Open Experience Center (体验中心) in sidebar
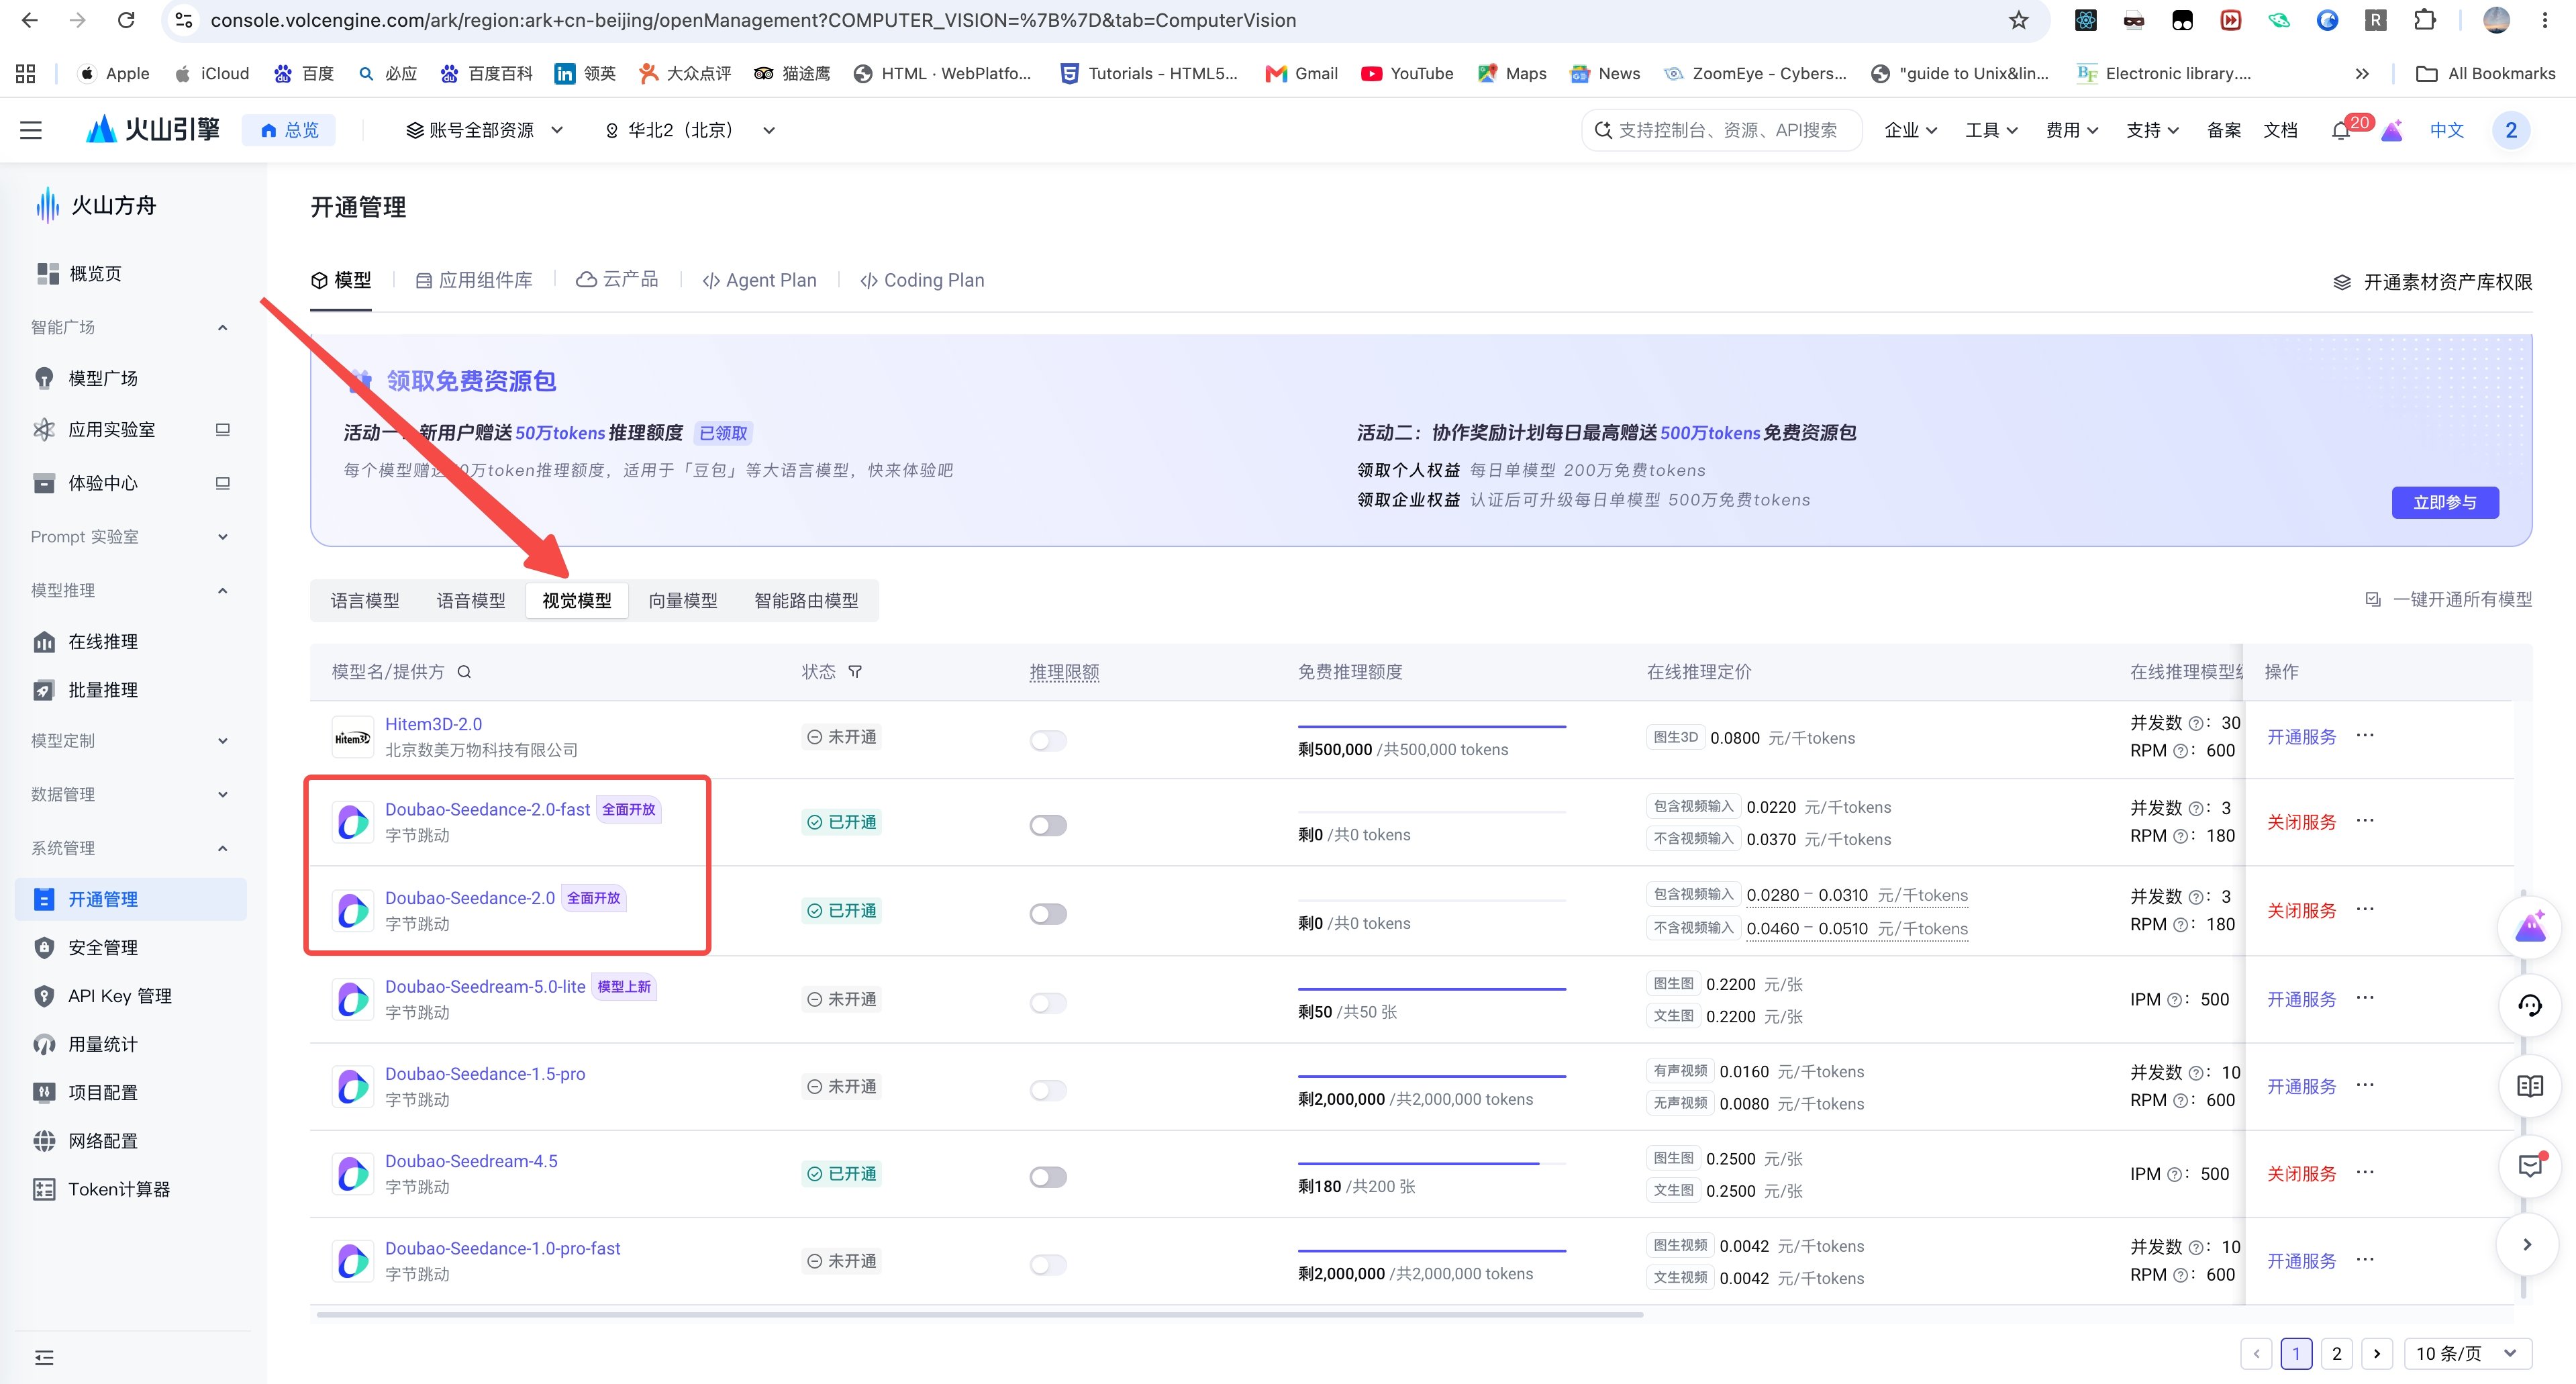2576x1384 pixels. 102,483
